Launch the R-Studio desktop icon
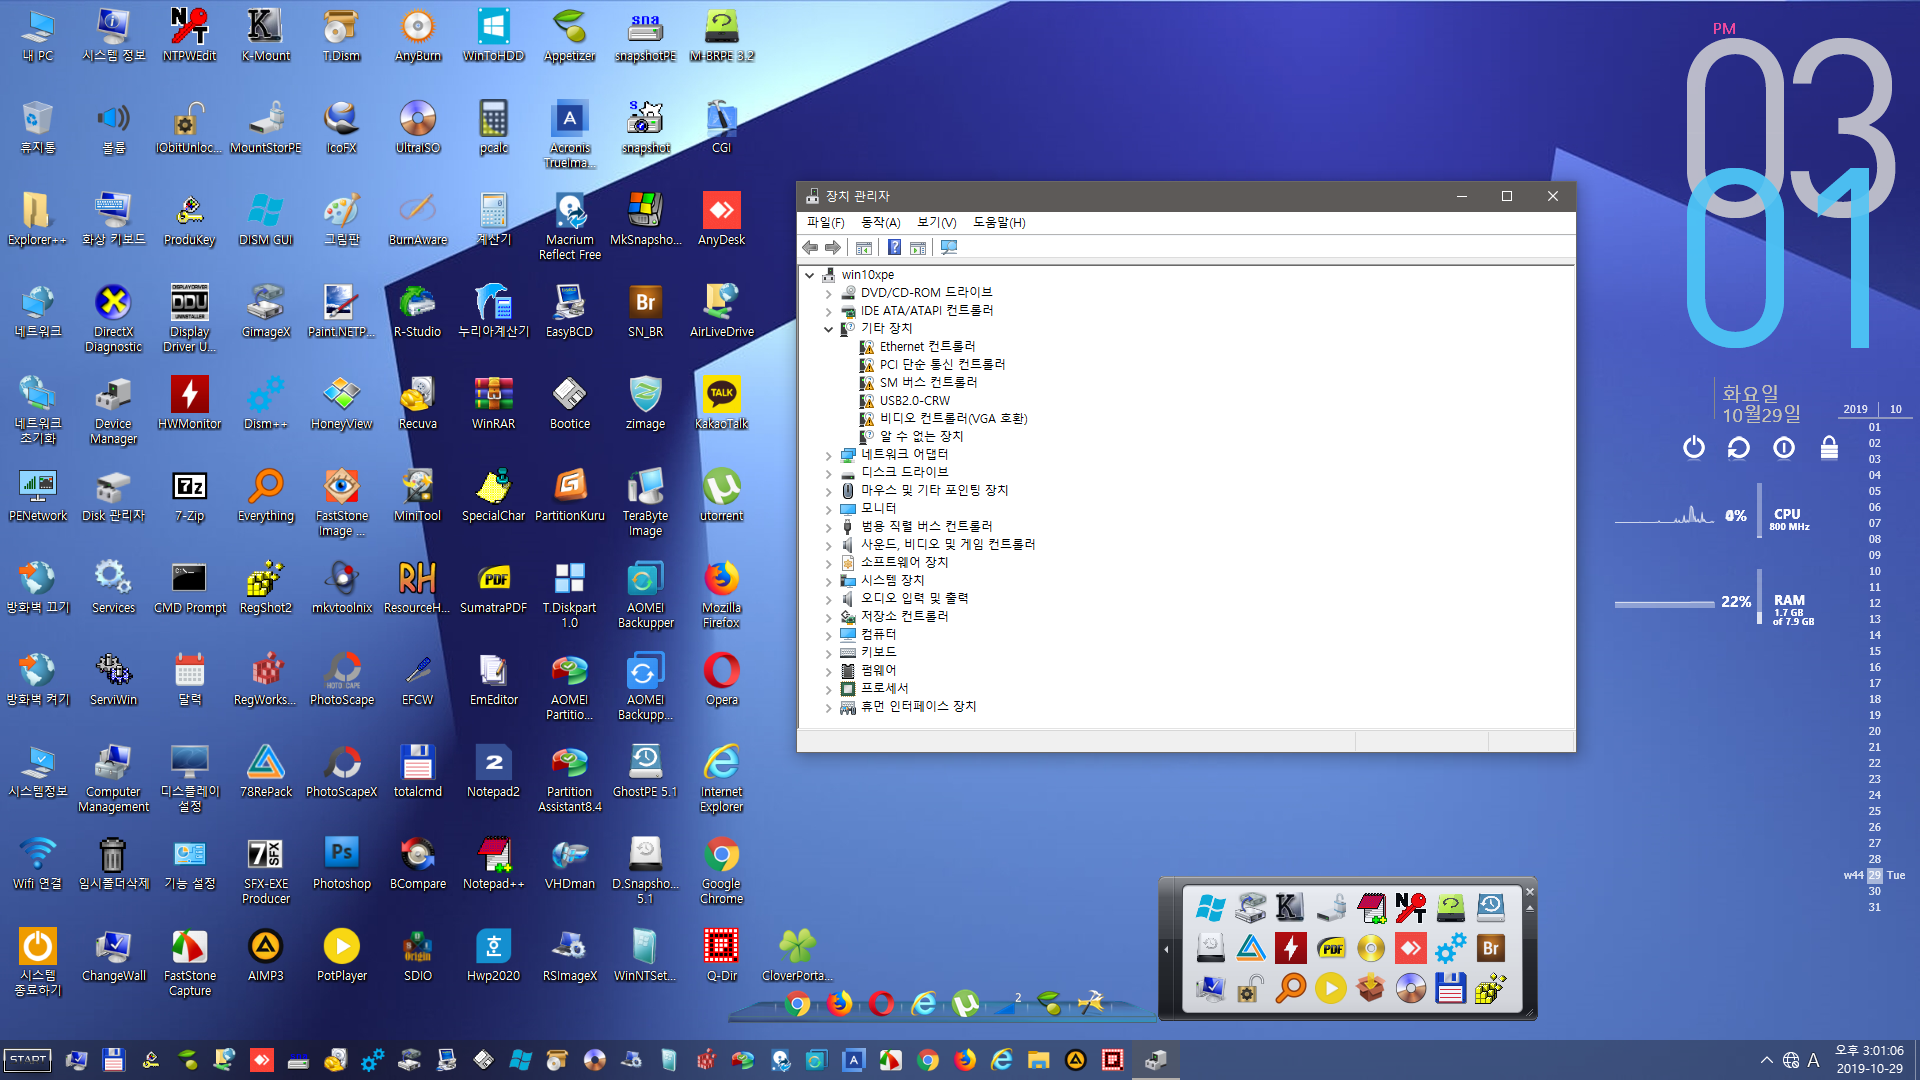1920x1080 pixels. 417,311
